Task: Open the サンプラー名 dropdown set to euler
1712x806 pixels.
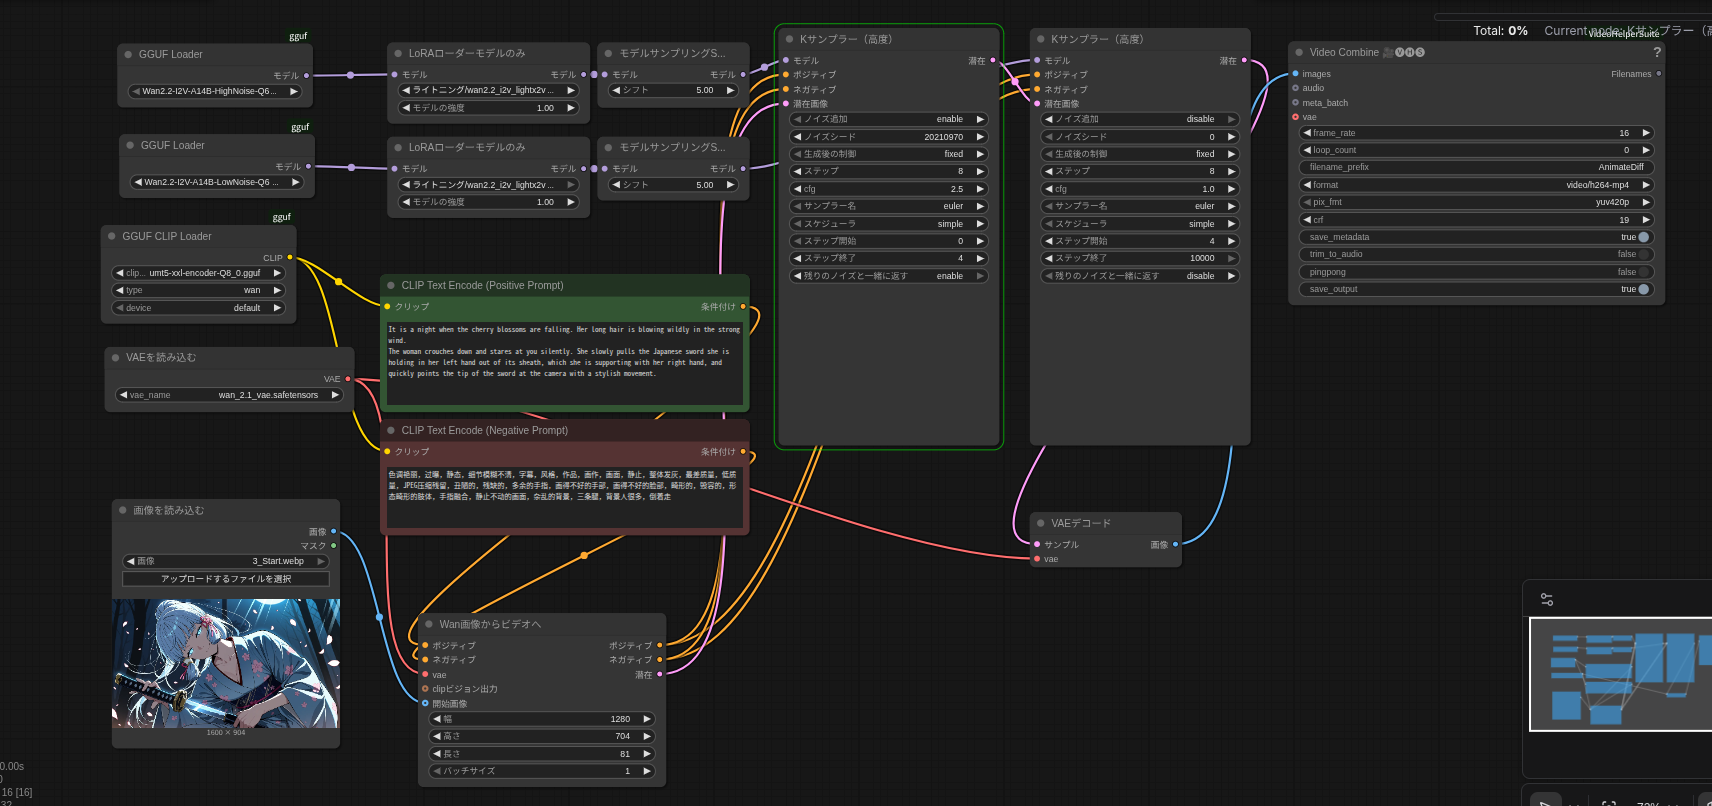Action: tap(888, 206)
